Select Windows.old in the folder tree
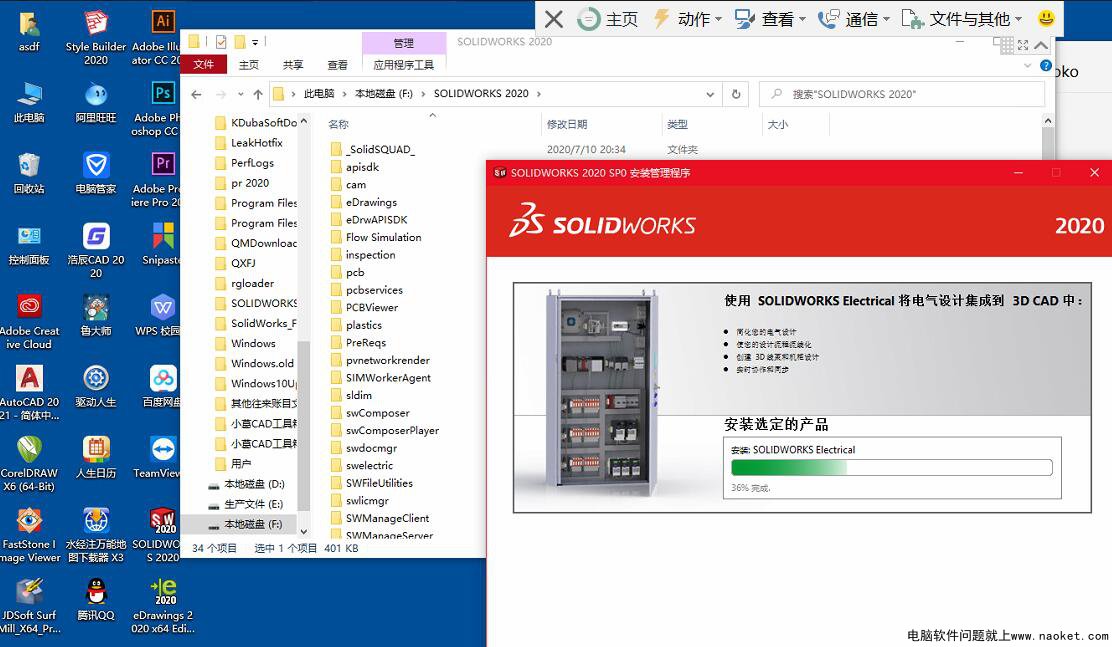Screen dimensions: 1112x647 pyautogui.click(x=262, y=363)
